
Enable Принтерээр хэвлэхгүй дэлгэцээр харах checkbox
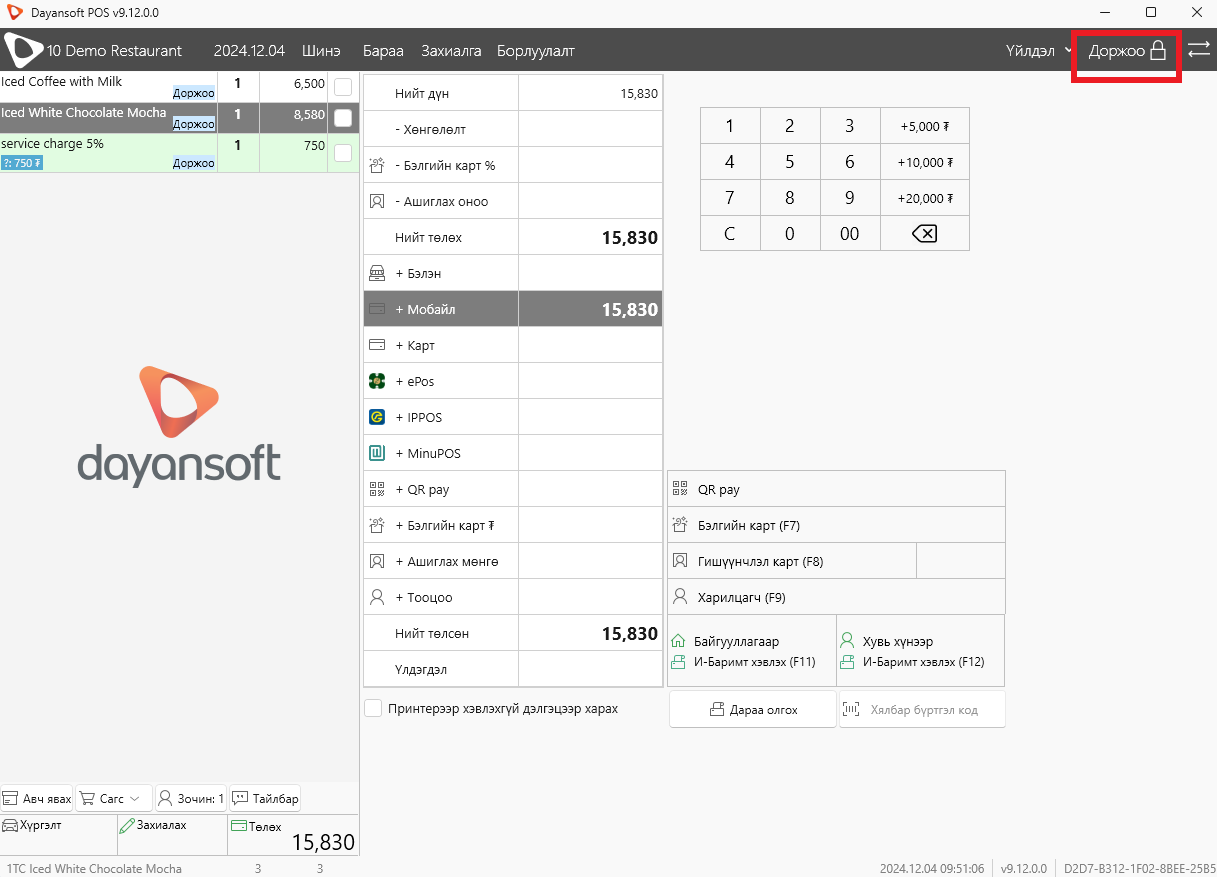tap(373, 708)
